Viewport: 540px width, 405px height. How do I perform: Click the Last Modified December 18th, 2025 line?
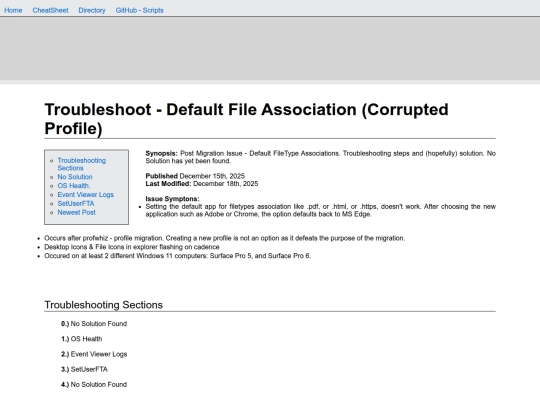(x=201, y=184)
